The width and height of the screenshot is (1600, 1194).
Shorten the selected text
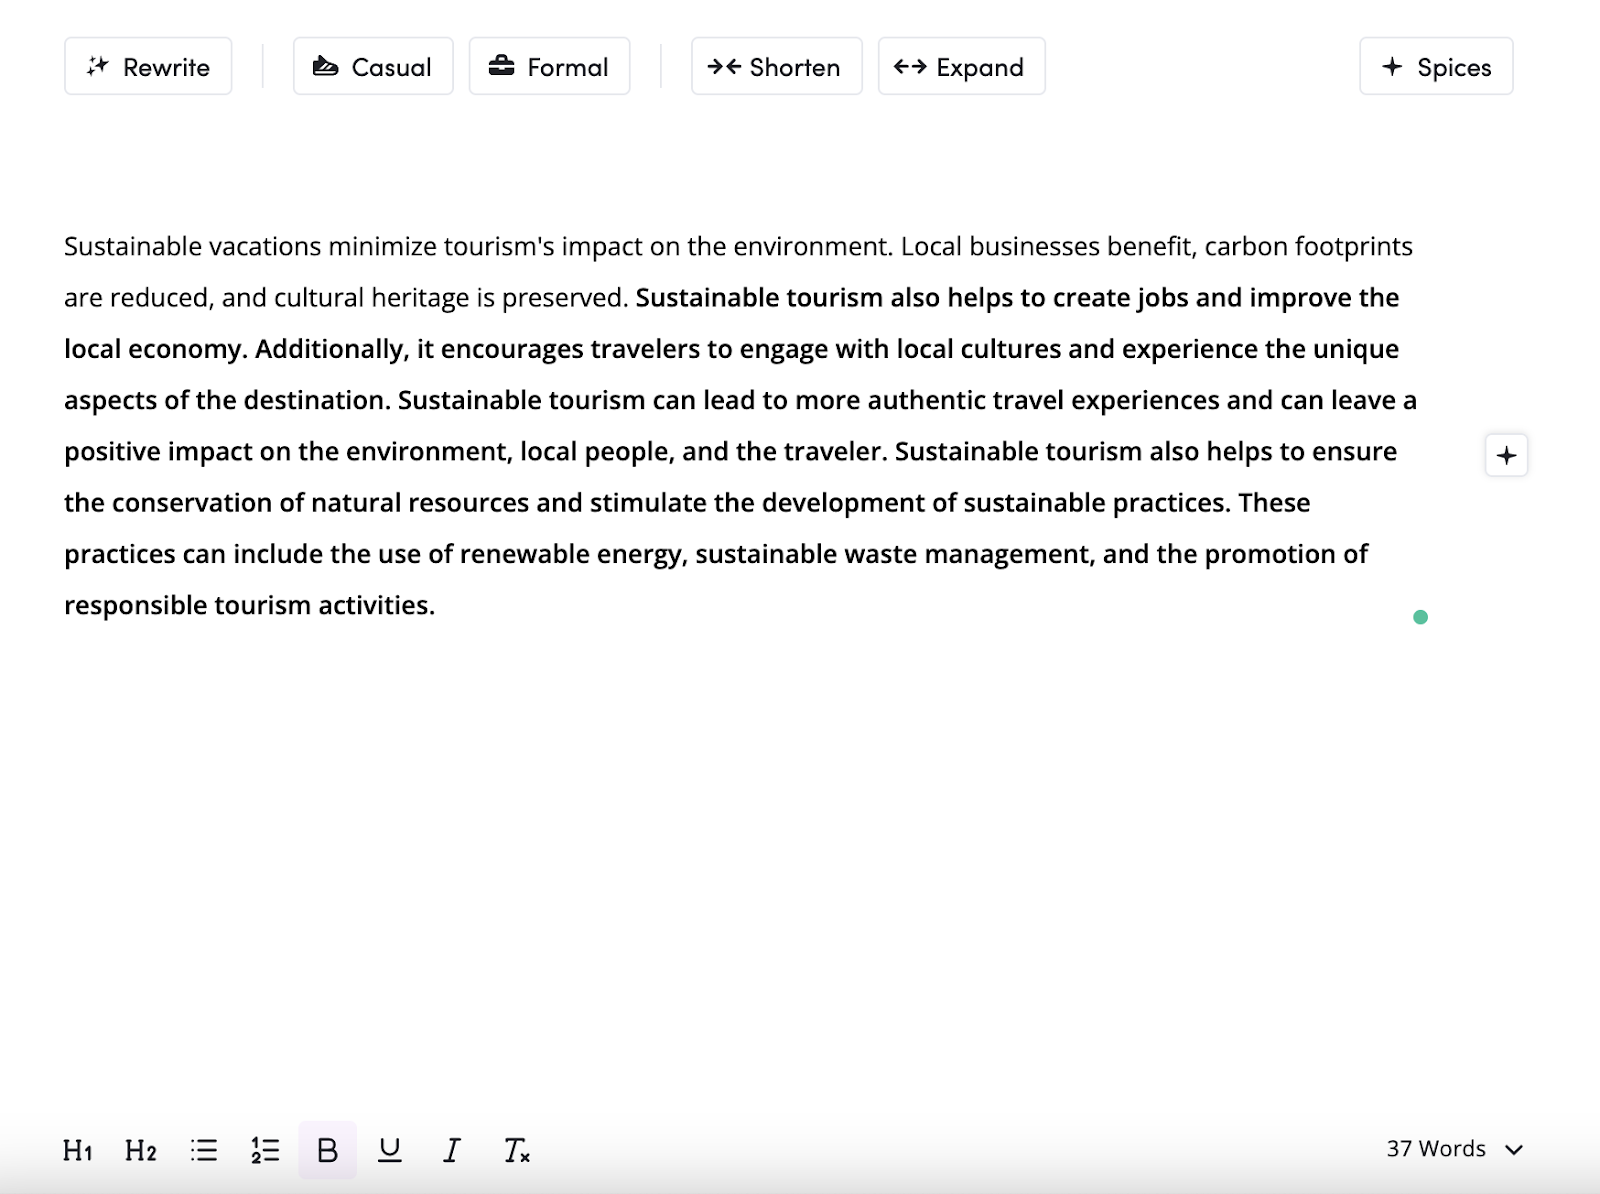point(776,67)
